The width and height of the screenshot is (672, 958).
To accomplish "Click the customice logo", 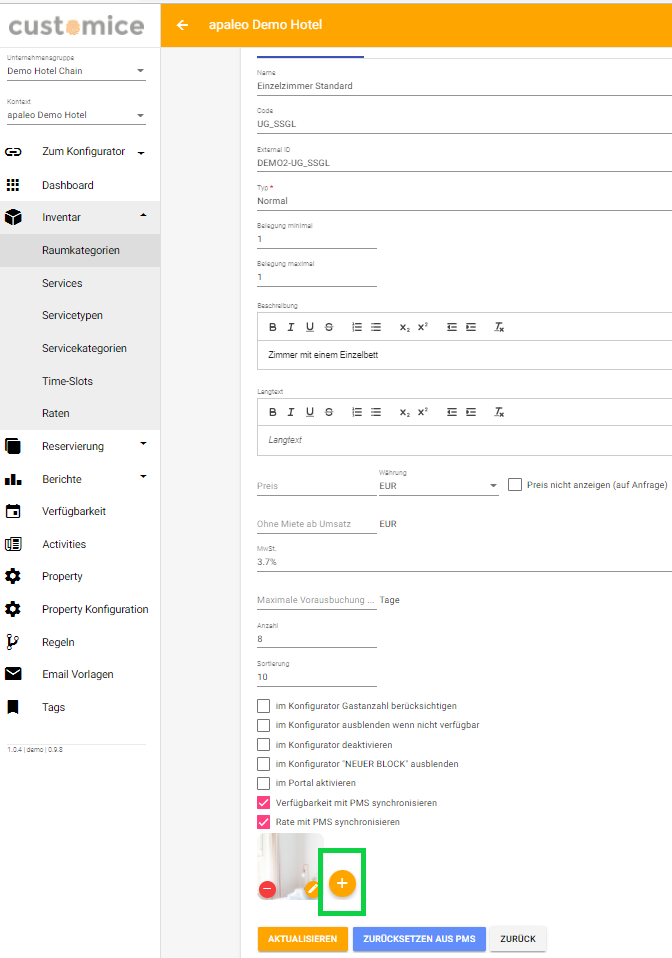I will point(76,26).
